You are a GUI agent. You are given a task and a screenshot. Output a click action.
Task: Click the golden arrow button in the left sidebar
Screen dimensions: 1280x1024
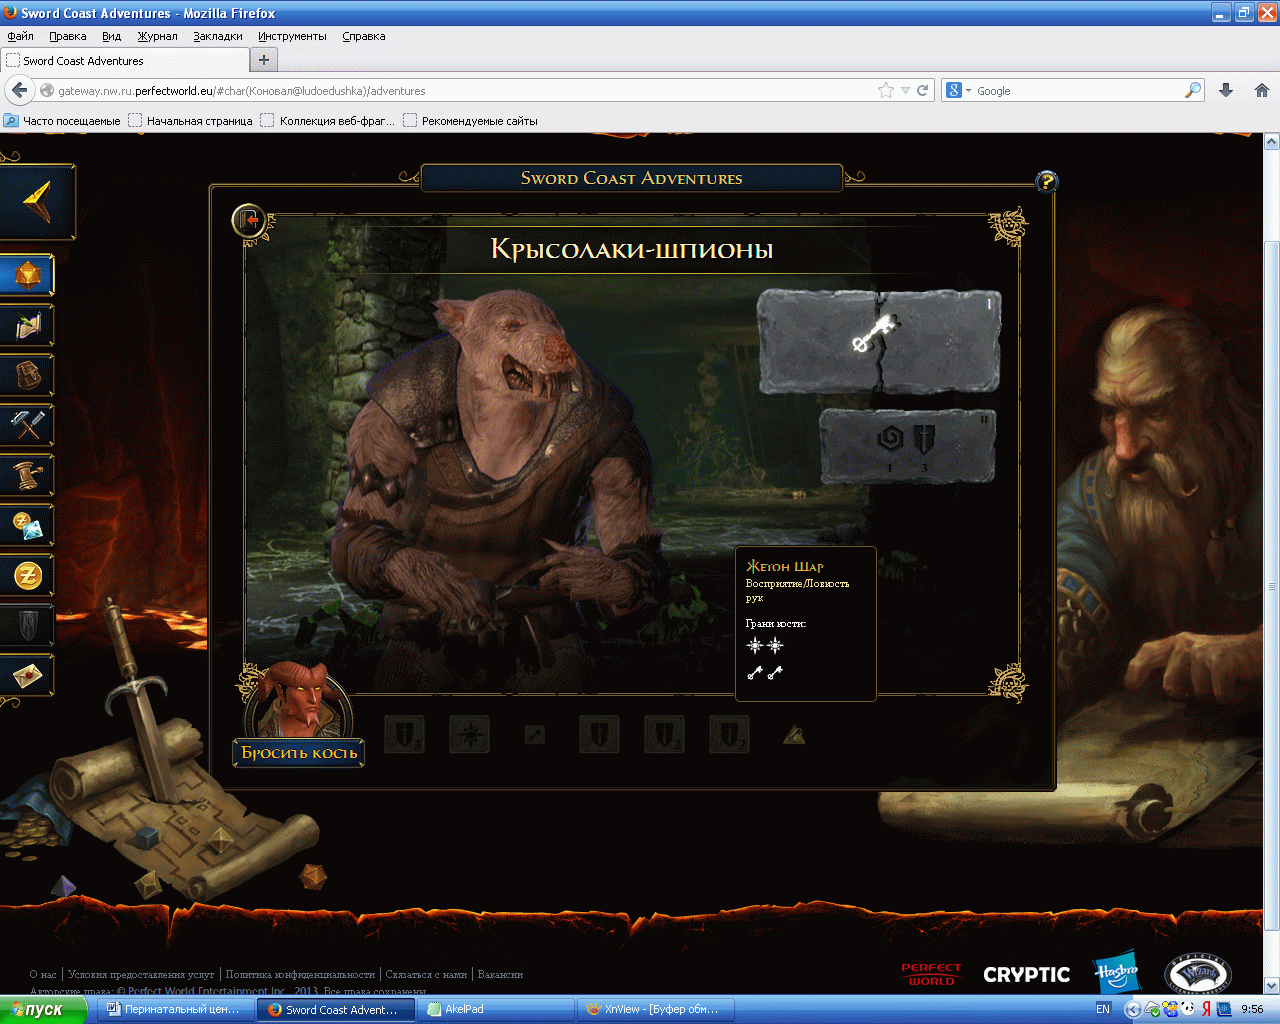tap(37, 202)
